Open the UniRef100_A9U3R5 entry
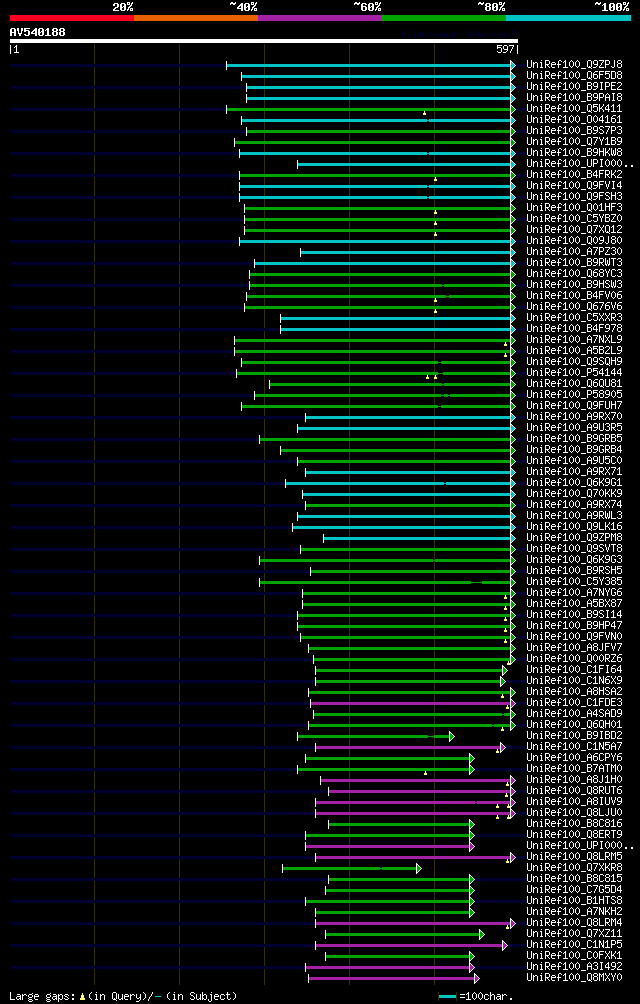The width and height of the screenshot is (640, 1004). pos(574,427)
